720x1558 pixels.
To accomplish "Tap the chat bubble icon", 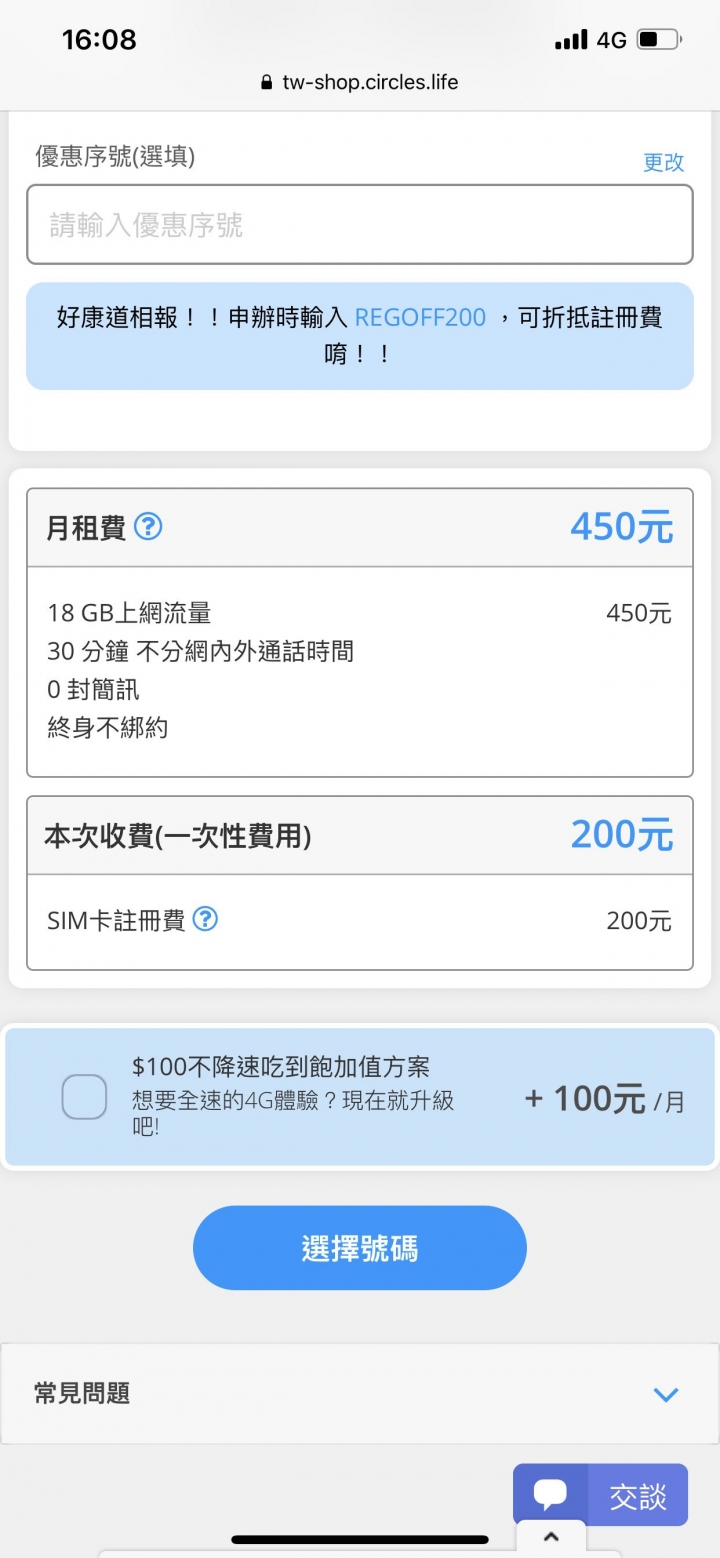I will click(x=550, y=1495).
